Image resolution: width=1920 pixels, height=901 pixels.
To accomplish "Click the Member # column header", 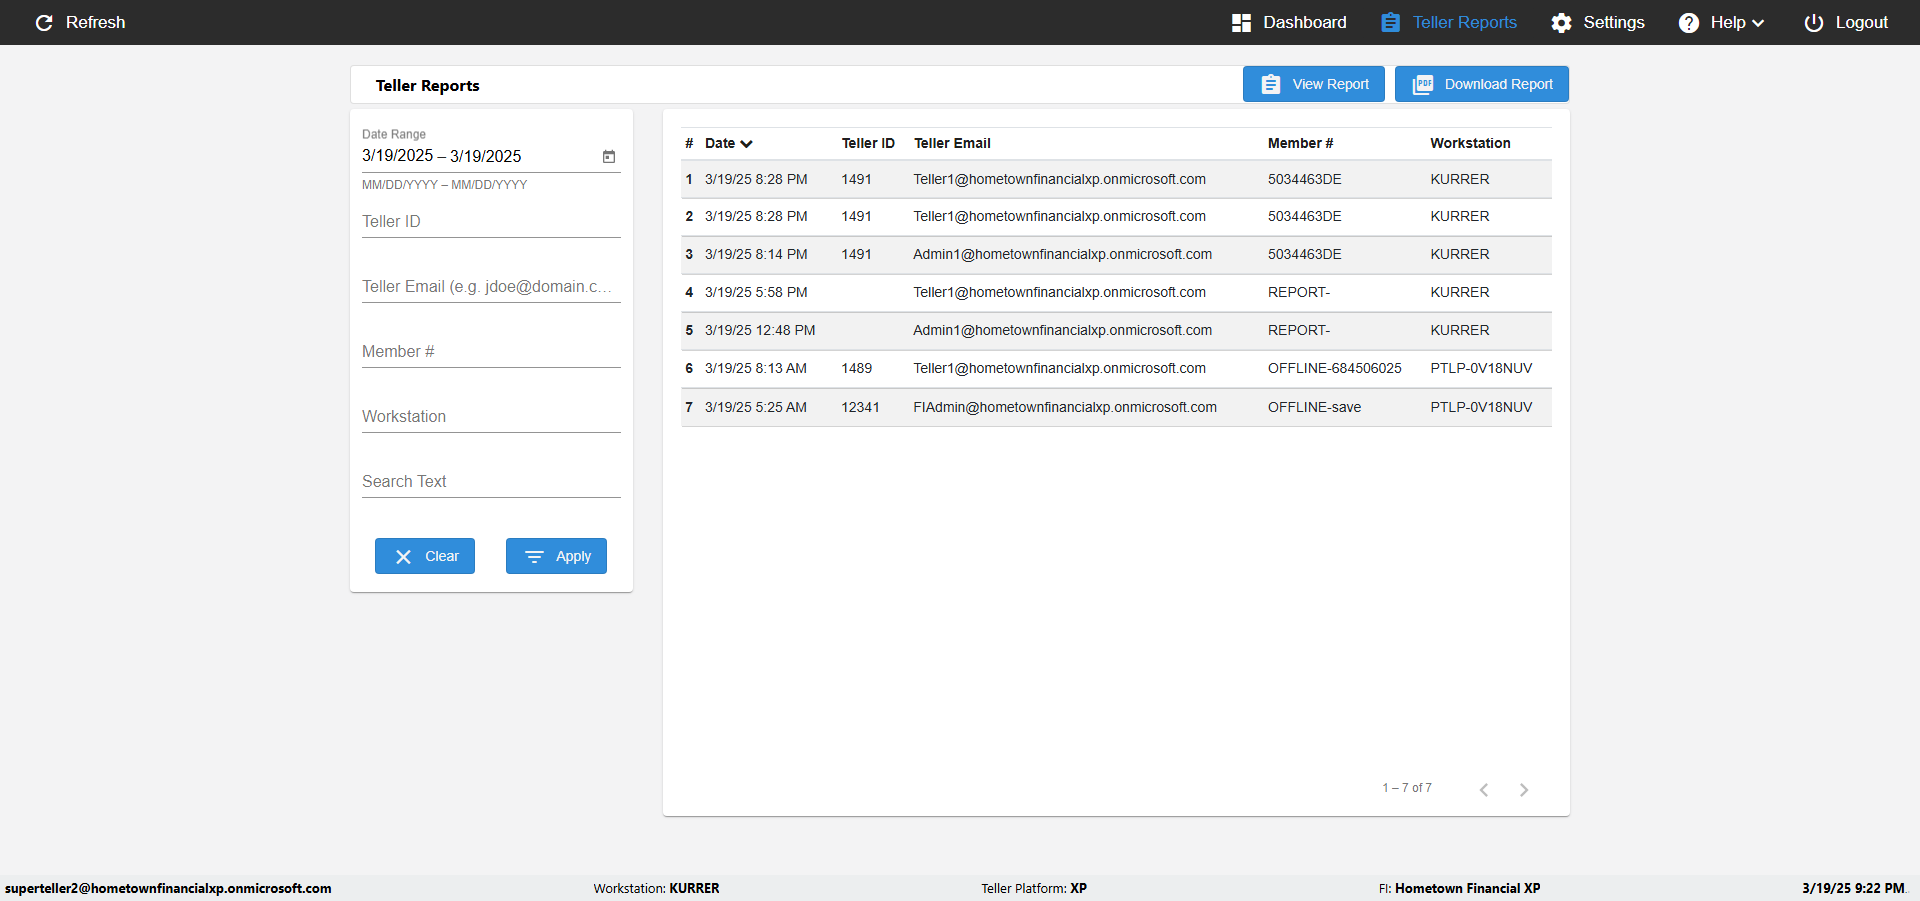I will 1300,143.
